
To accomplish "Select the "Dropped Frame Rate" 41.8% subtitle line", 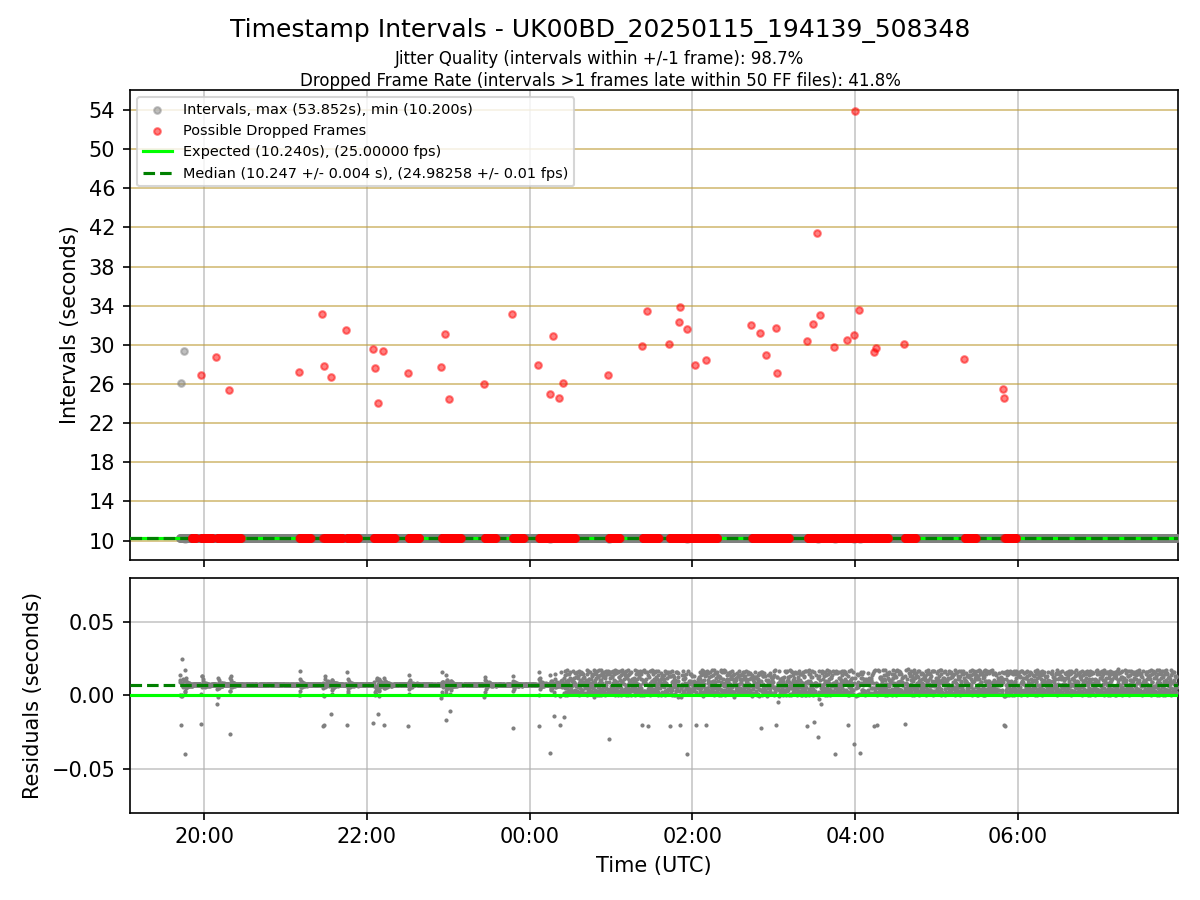I will click(600, 80).
